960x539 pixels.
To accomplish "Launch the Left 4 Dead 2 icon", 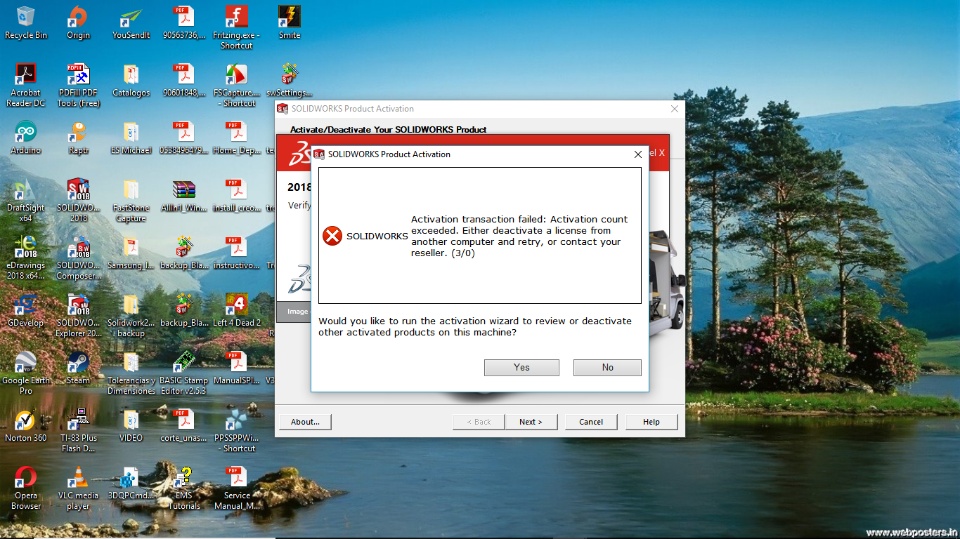I will (236, 310).
